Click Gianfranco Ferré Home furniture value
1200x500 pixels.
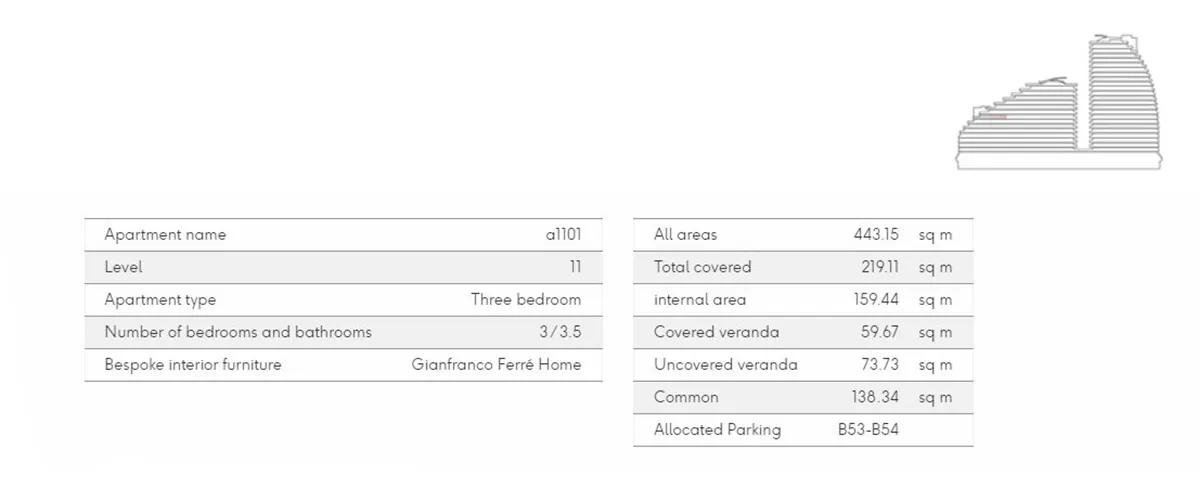coord(496,365)
